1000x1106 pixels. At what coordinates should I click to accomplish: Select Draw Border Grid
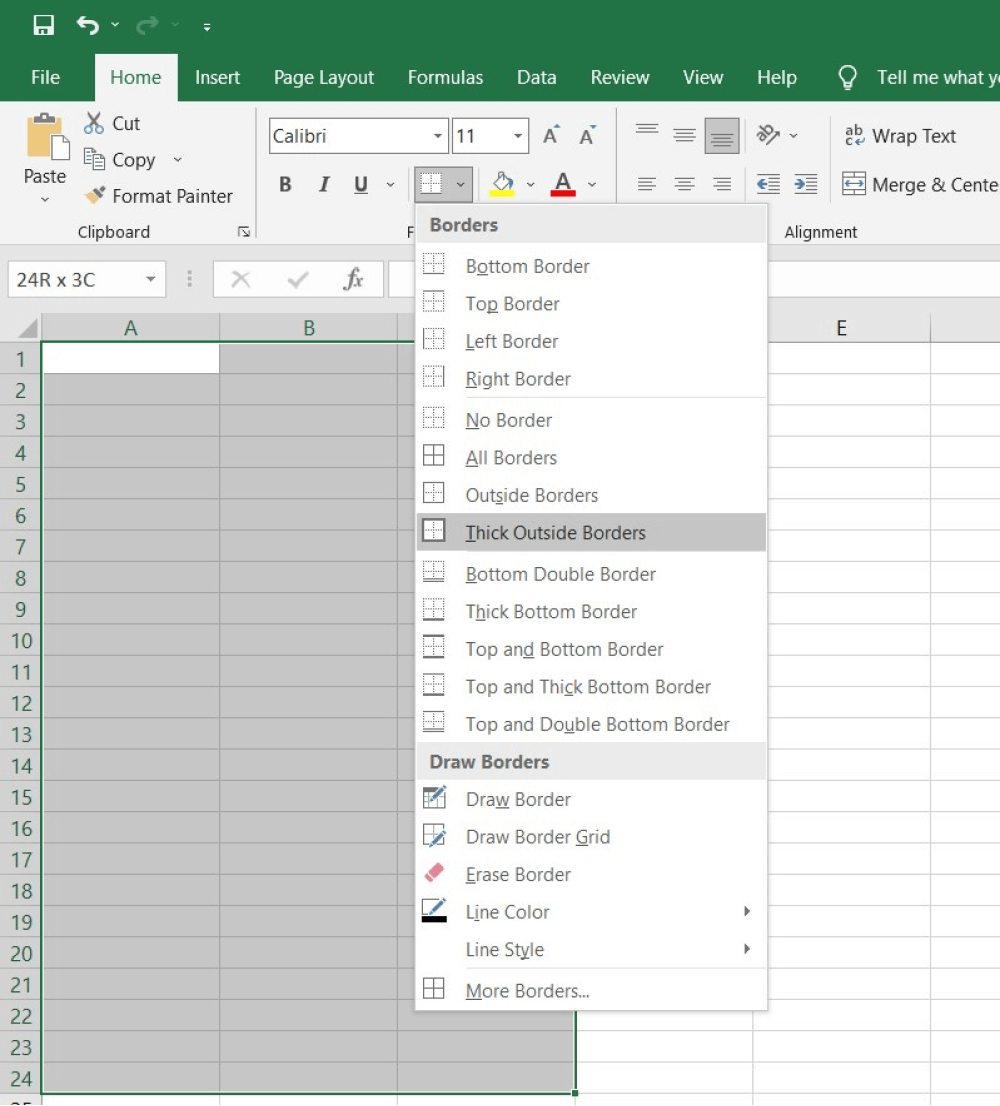click(x=537, y=837)
